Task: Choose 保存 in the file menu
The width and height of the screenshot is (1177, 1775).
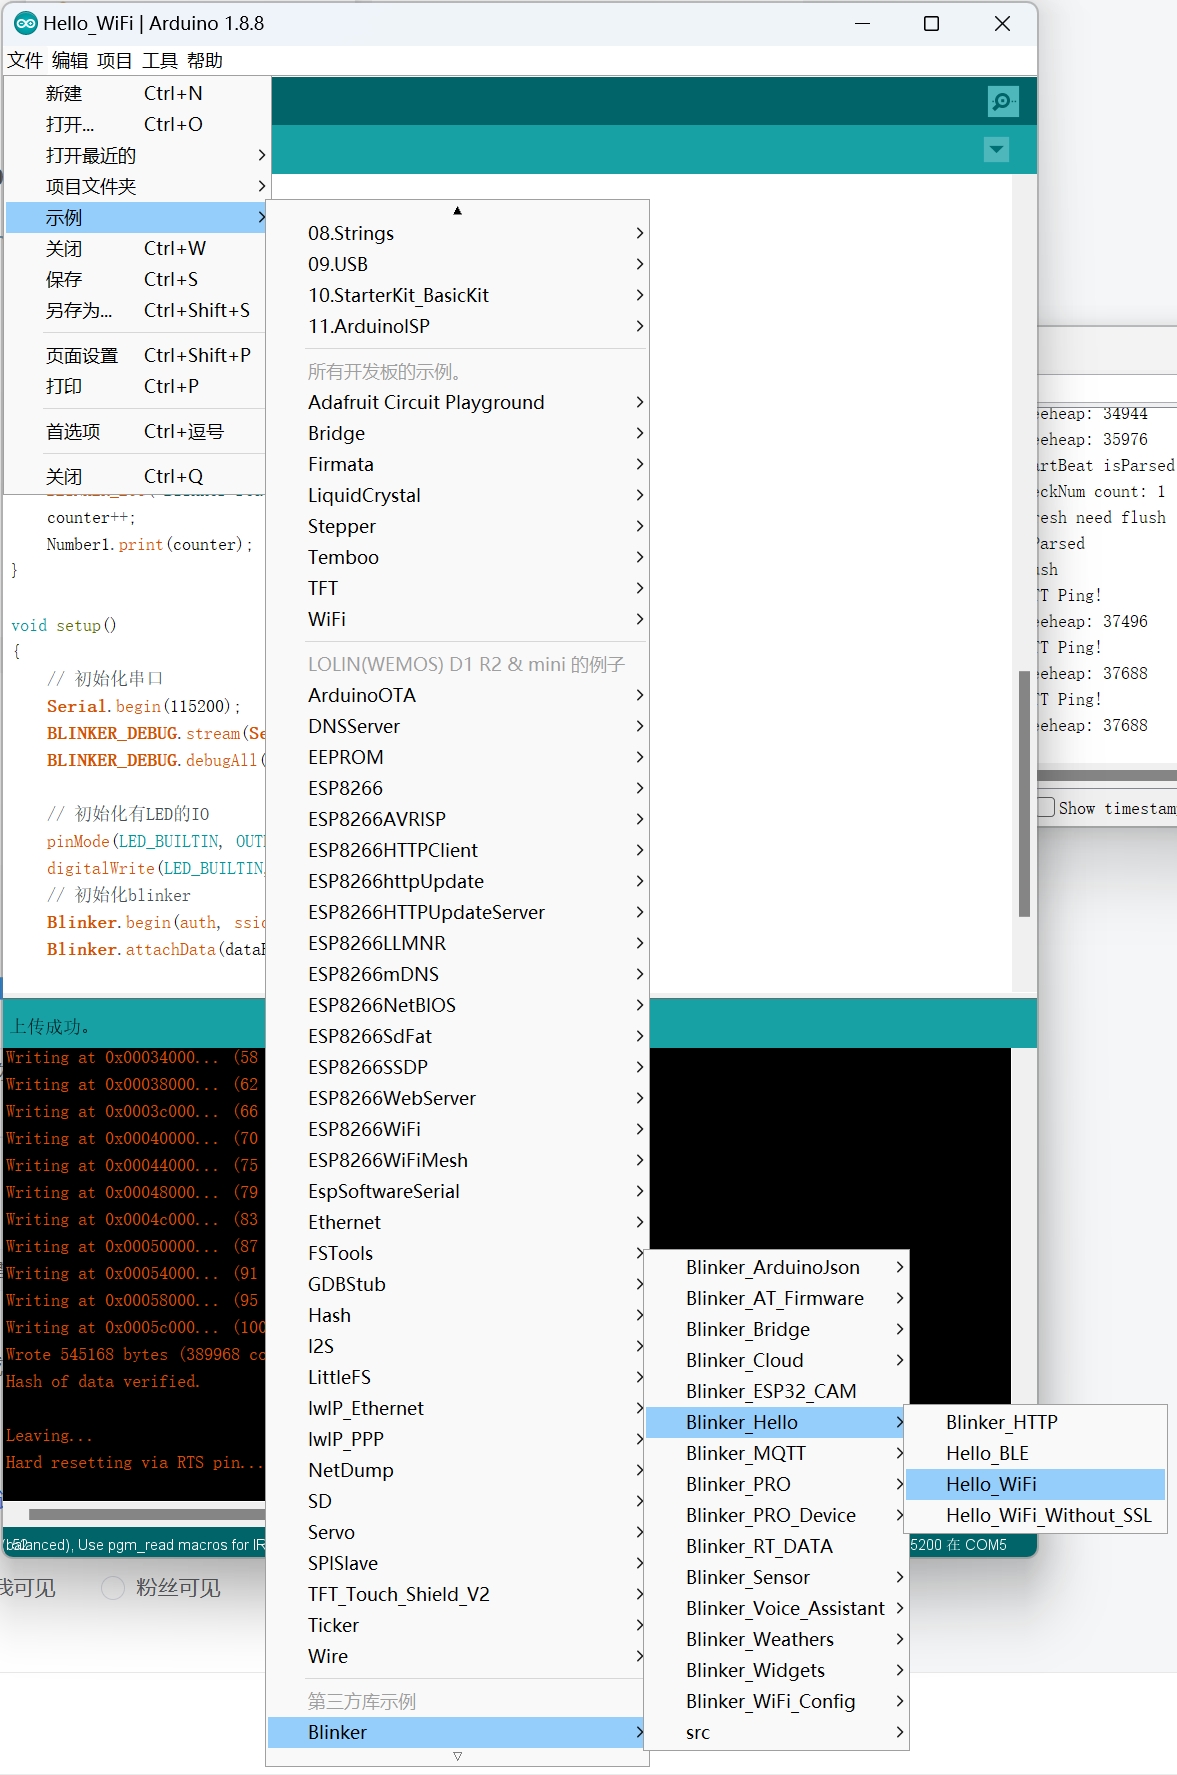Action: [137, 279]
